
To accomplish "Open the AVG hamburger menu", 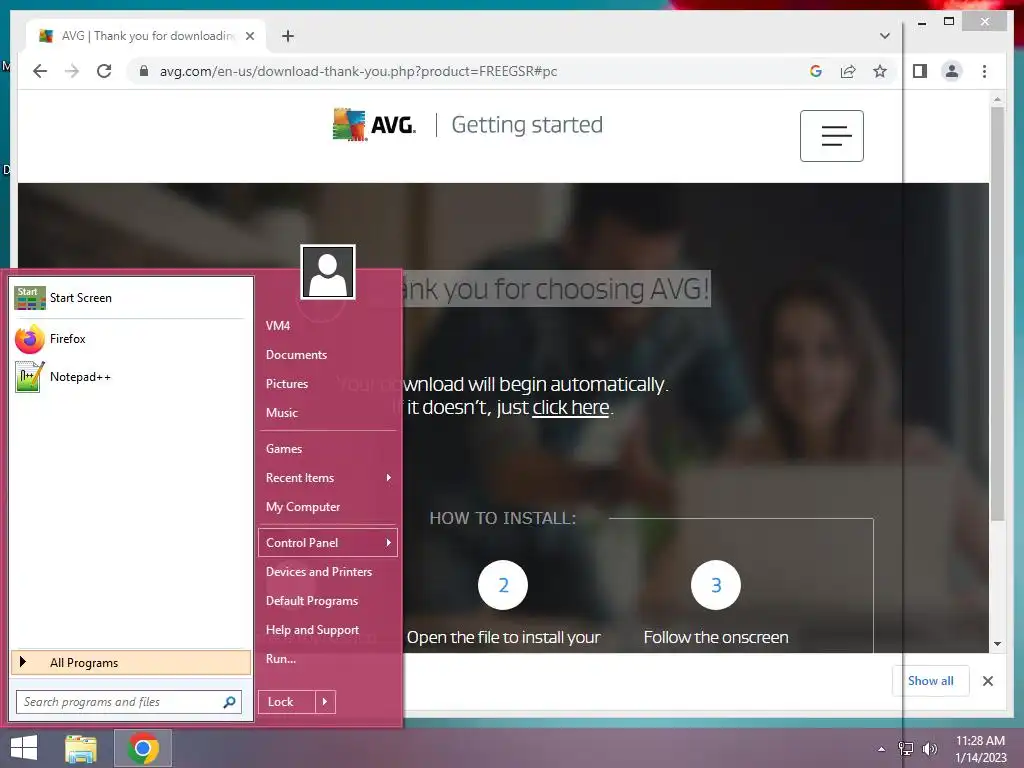I will [x=831, y=136].
